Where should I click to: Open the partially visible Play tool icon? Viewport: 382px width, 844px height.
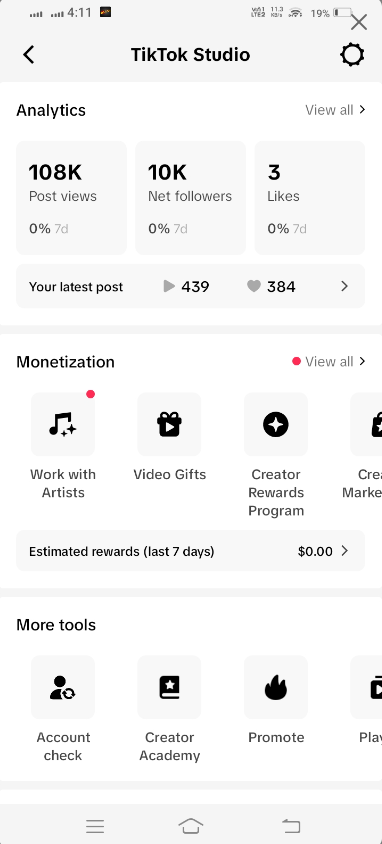[x=366, y=687]
